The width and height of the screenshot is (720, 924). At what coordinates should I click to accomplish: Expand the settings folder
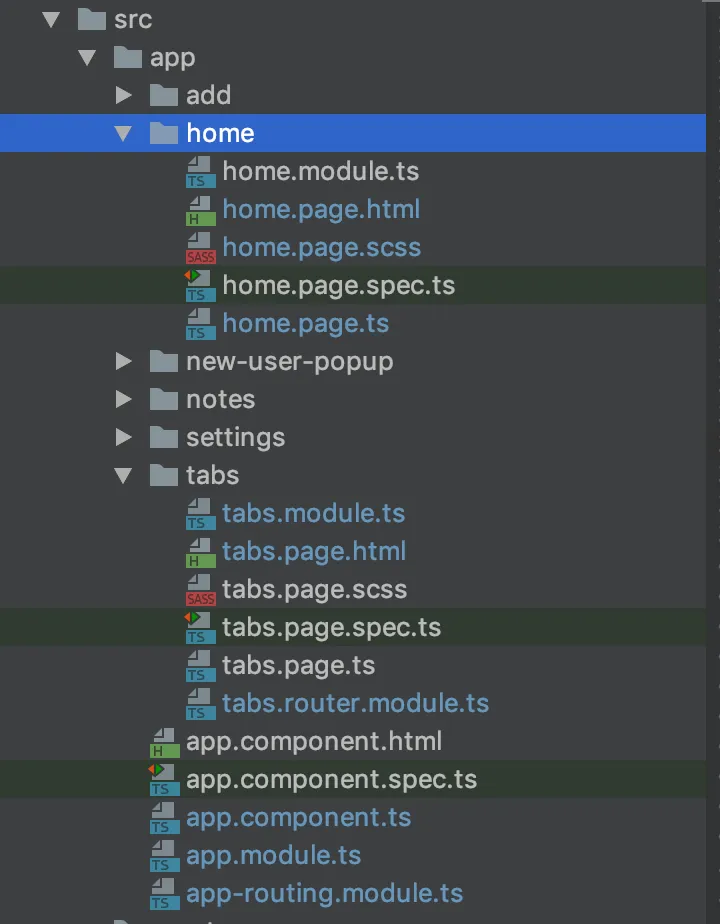coord(124,438)
